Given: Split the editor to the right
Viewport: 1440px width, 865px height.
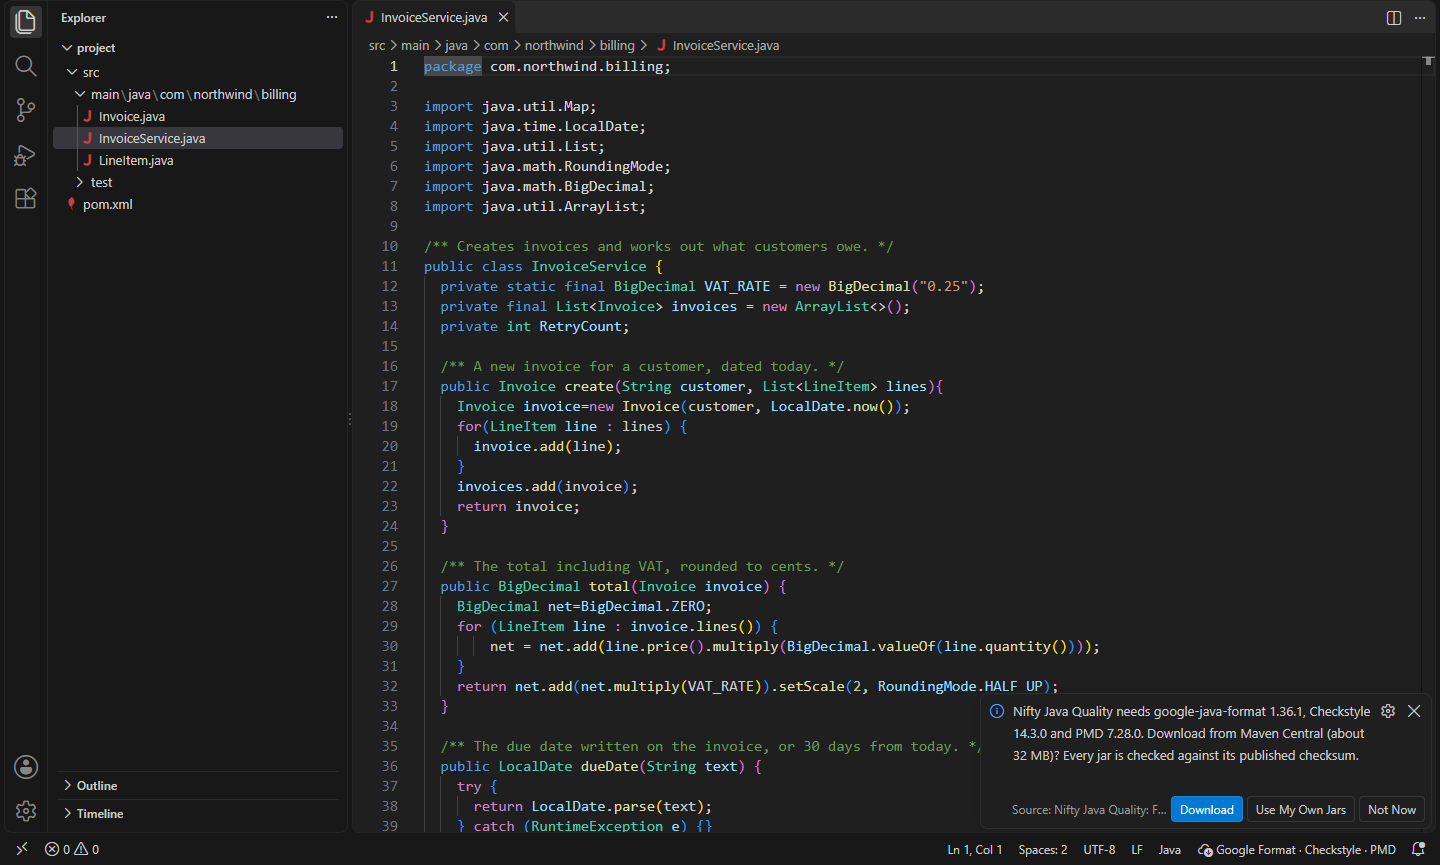Looking at the screenshot, I should pyautogui.click(x=1394, y=18).
